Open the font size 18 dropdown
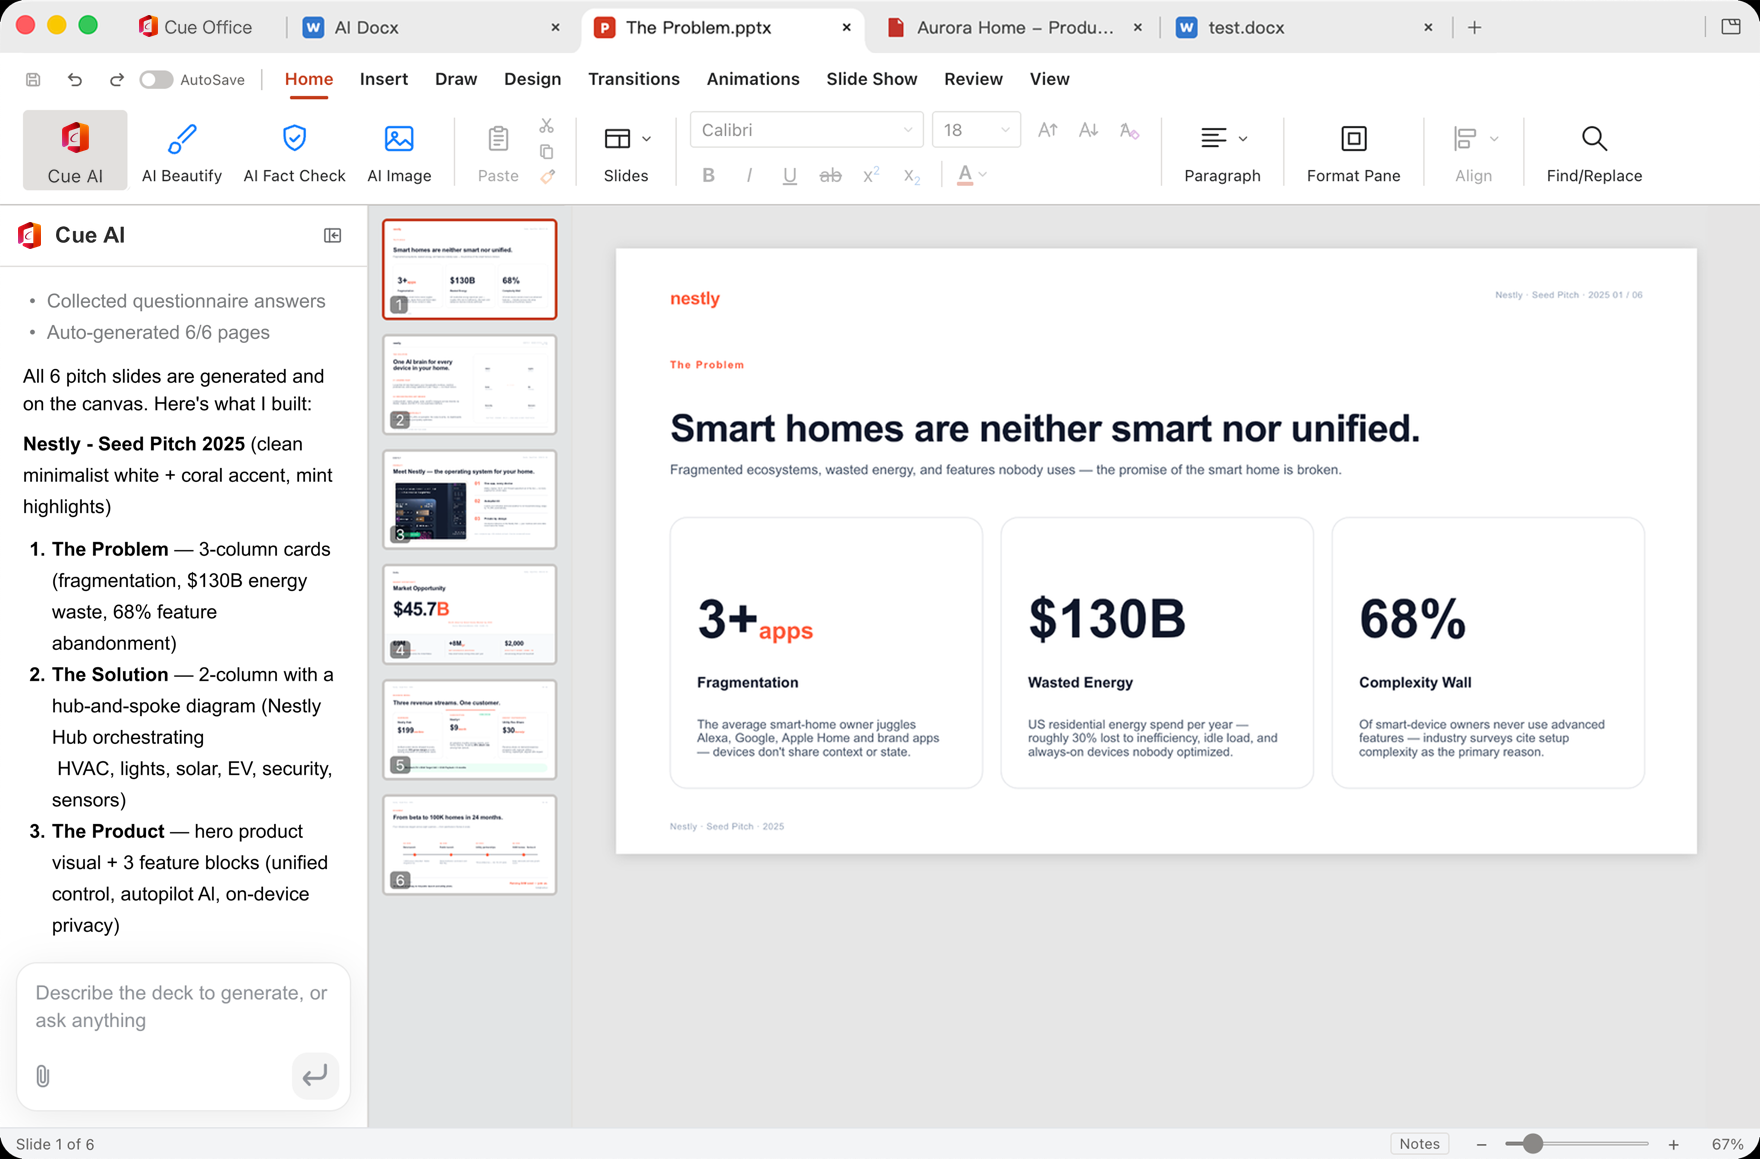1760x1159 pixels. tap(976, 130)
